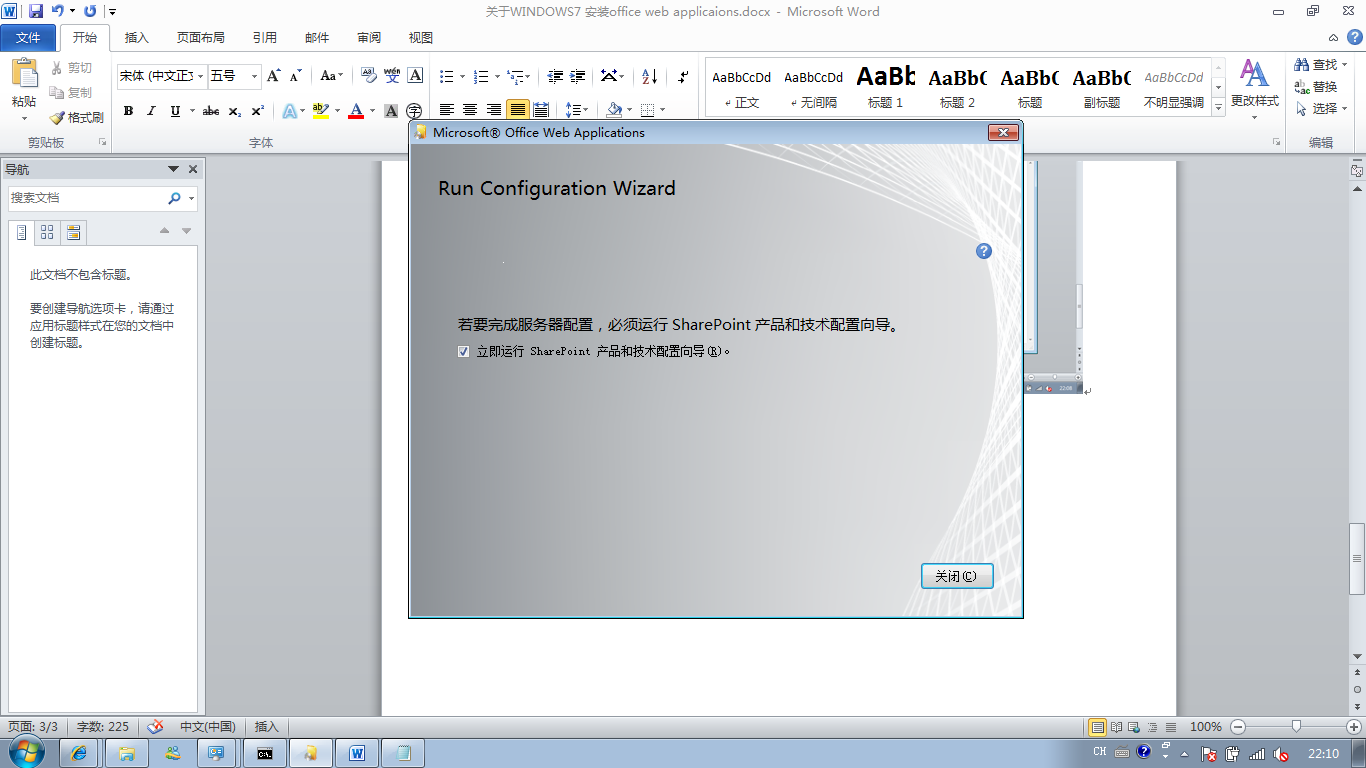This screenshot has width=1366, height=768.
Task: Open the font size dropdown (五号)
Action: (x=255, y=76)
